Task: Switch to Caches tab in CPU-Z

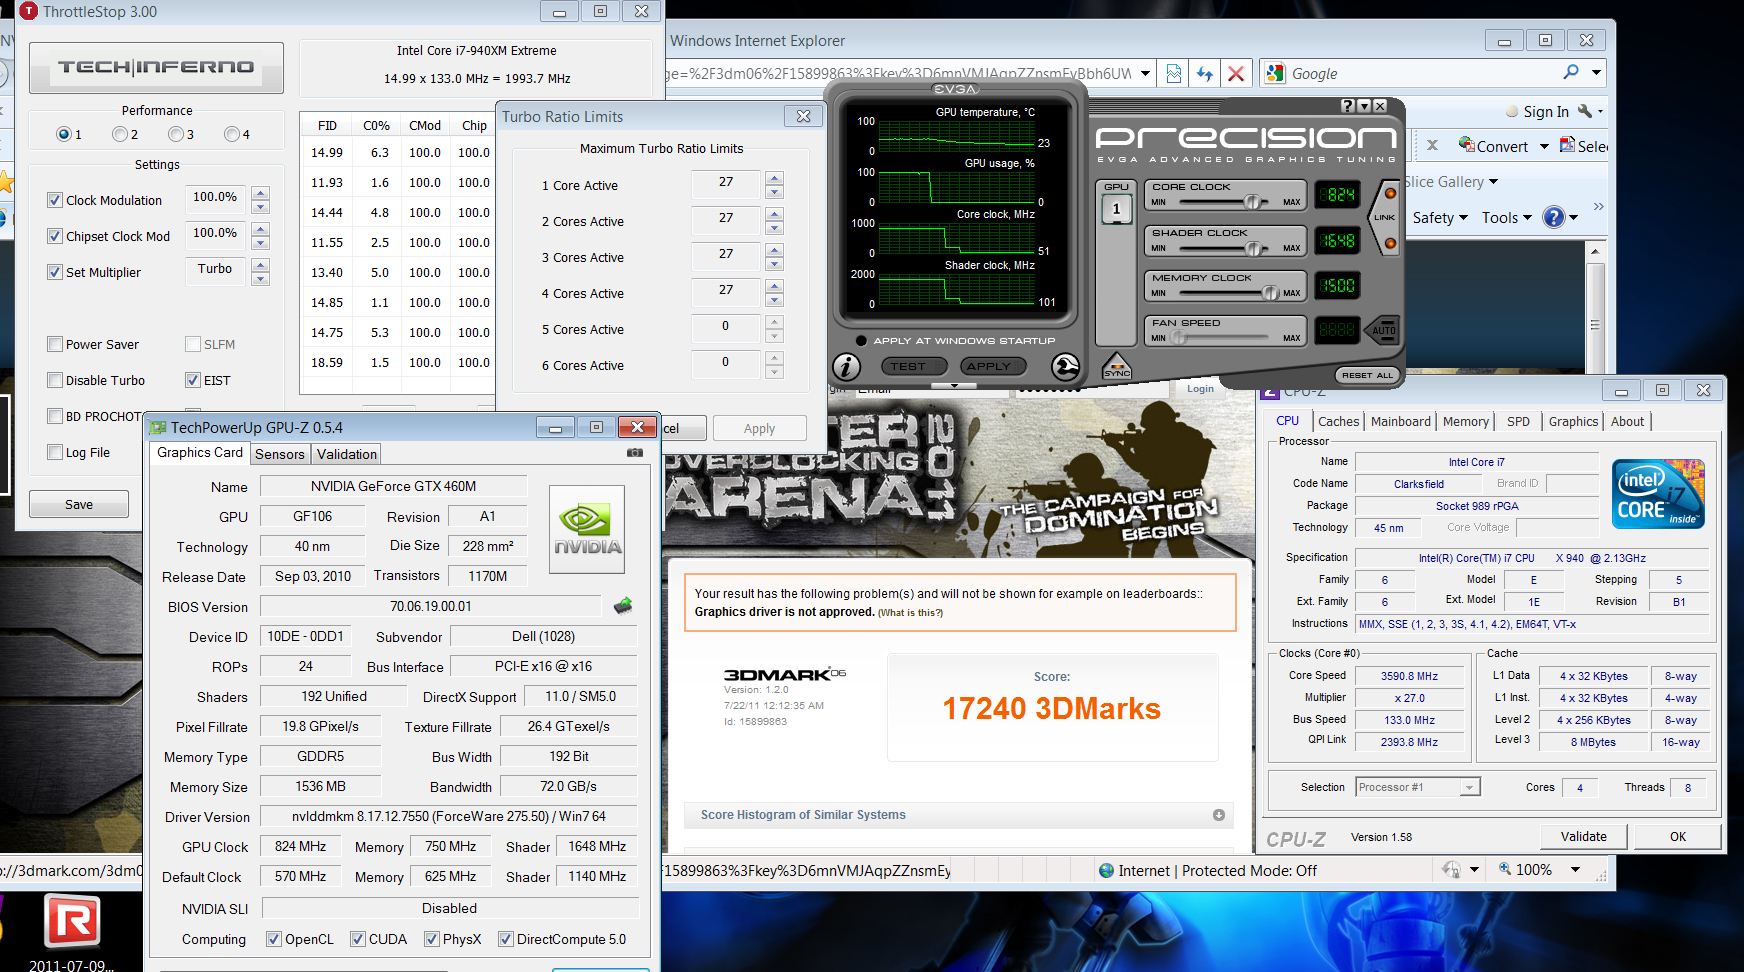Action: pyautogui.click(x=1338, y=421)
